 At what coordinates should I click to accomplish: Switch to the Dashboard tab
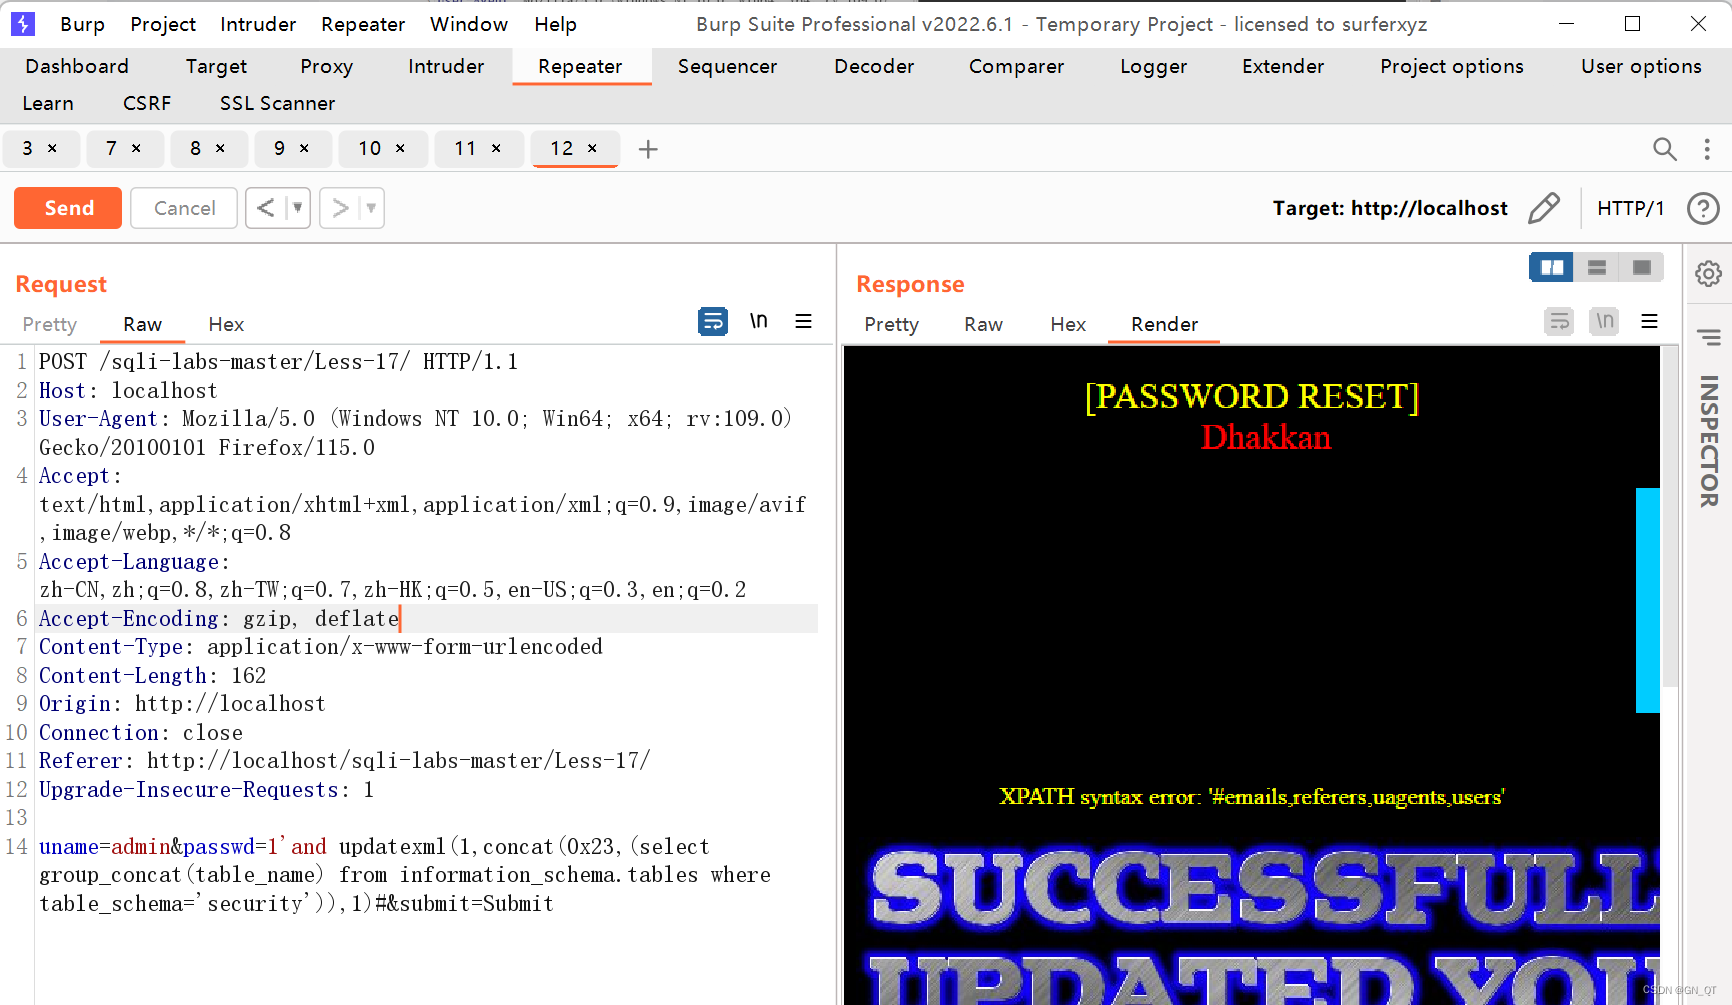pyautogui.click(x=77, y=66)
